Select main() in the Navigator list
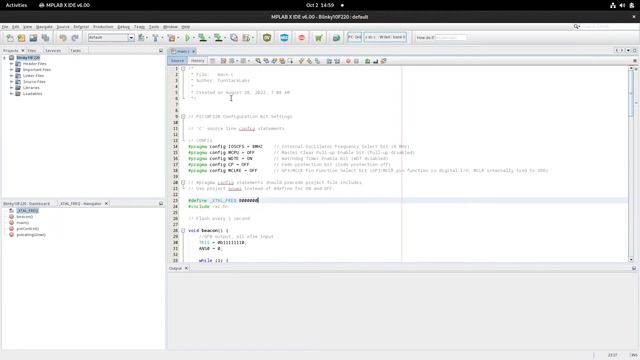Image resolution: width=640 pixels, height=360 pixels. pyautogui.click(x=22, y=223)
